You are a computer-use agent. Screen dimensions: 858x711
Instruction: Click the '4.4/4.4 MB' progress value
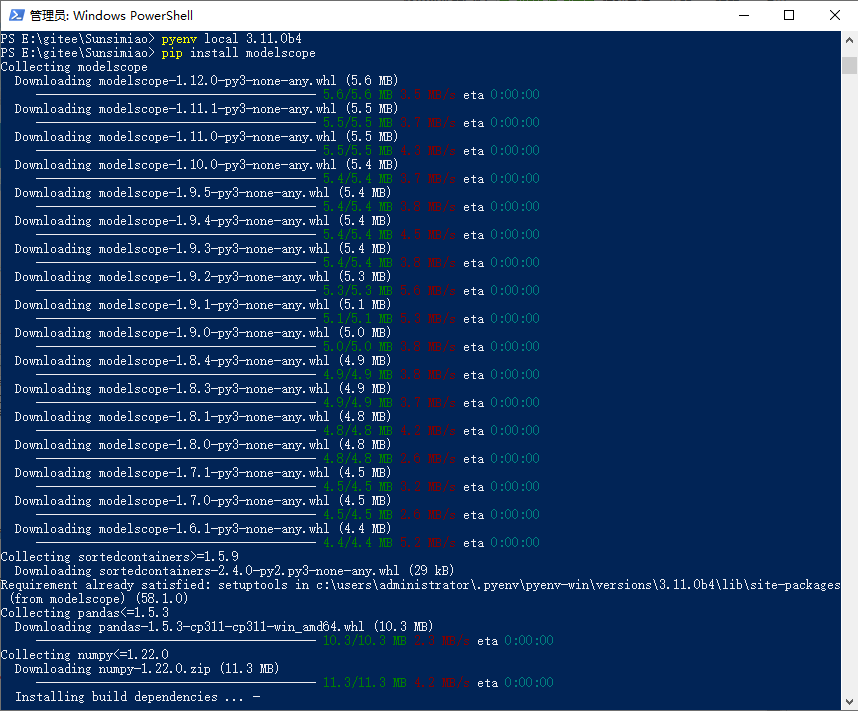(x=358, y=542)
